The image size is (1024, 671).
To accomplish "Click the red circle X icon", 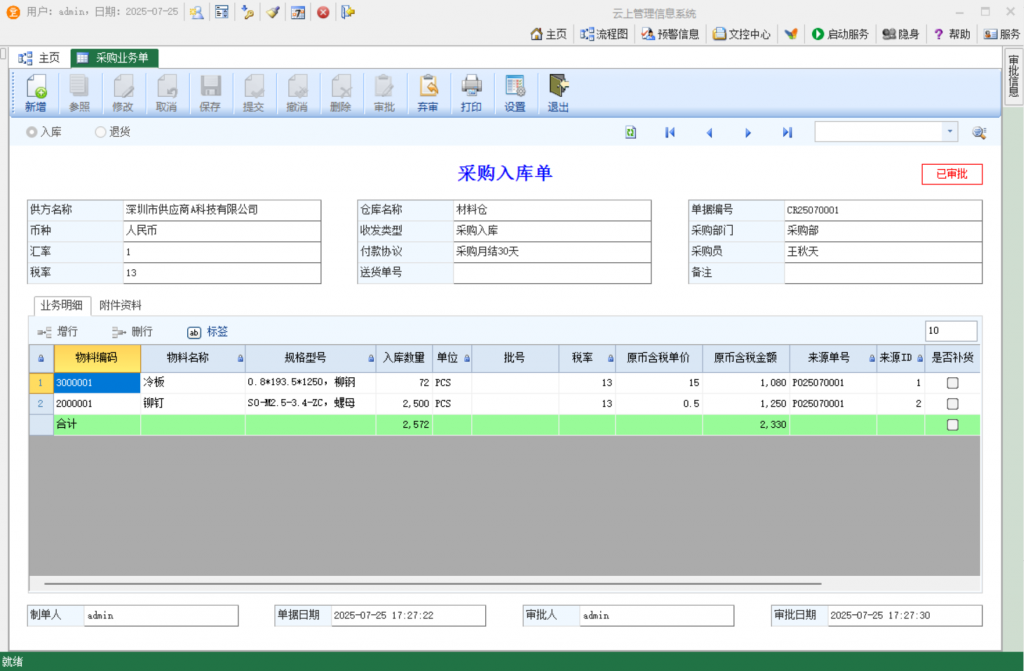I will (x=323, y=12).
